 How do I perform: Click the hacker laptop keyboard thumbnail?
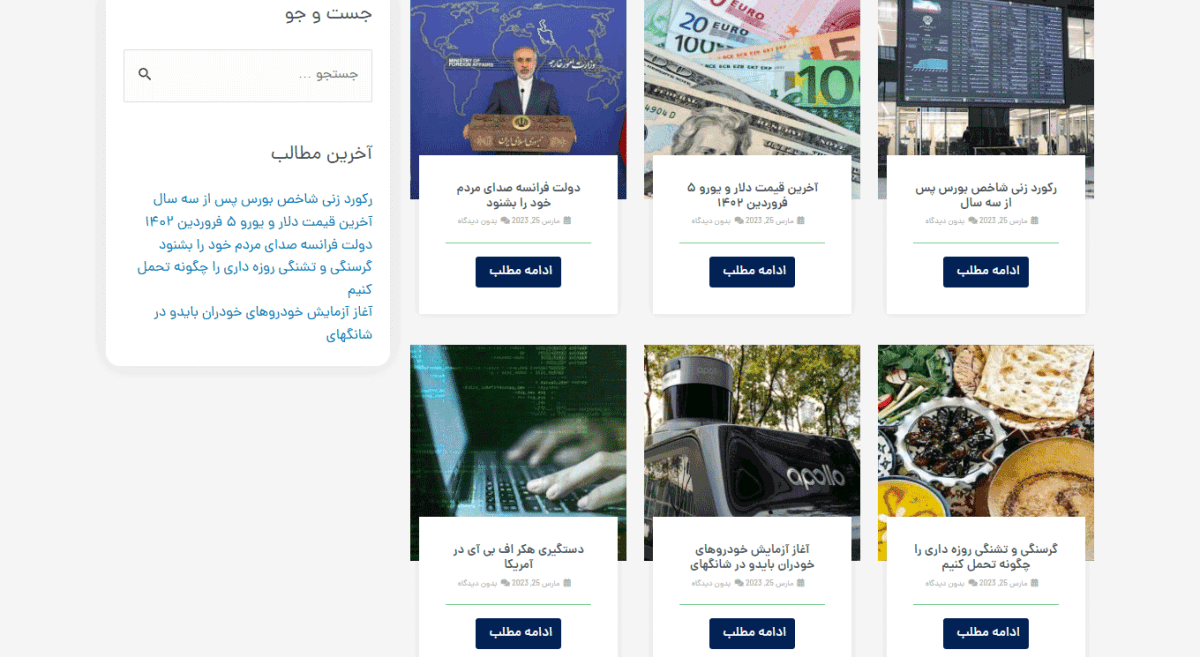[518, 431]
